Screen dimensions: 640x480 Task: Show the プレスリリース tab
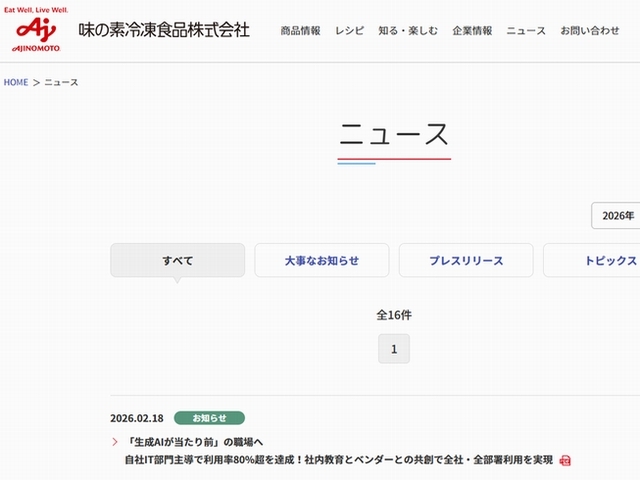point(465,261)
